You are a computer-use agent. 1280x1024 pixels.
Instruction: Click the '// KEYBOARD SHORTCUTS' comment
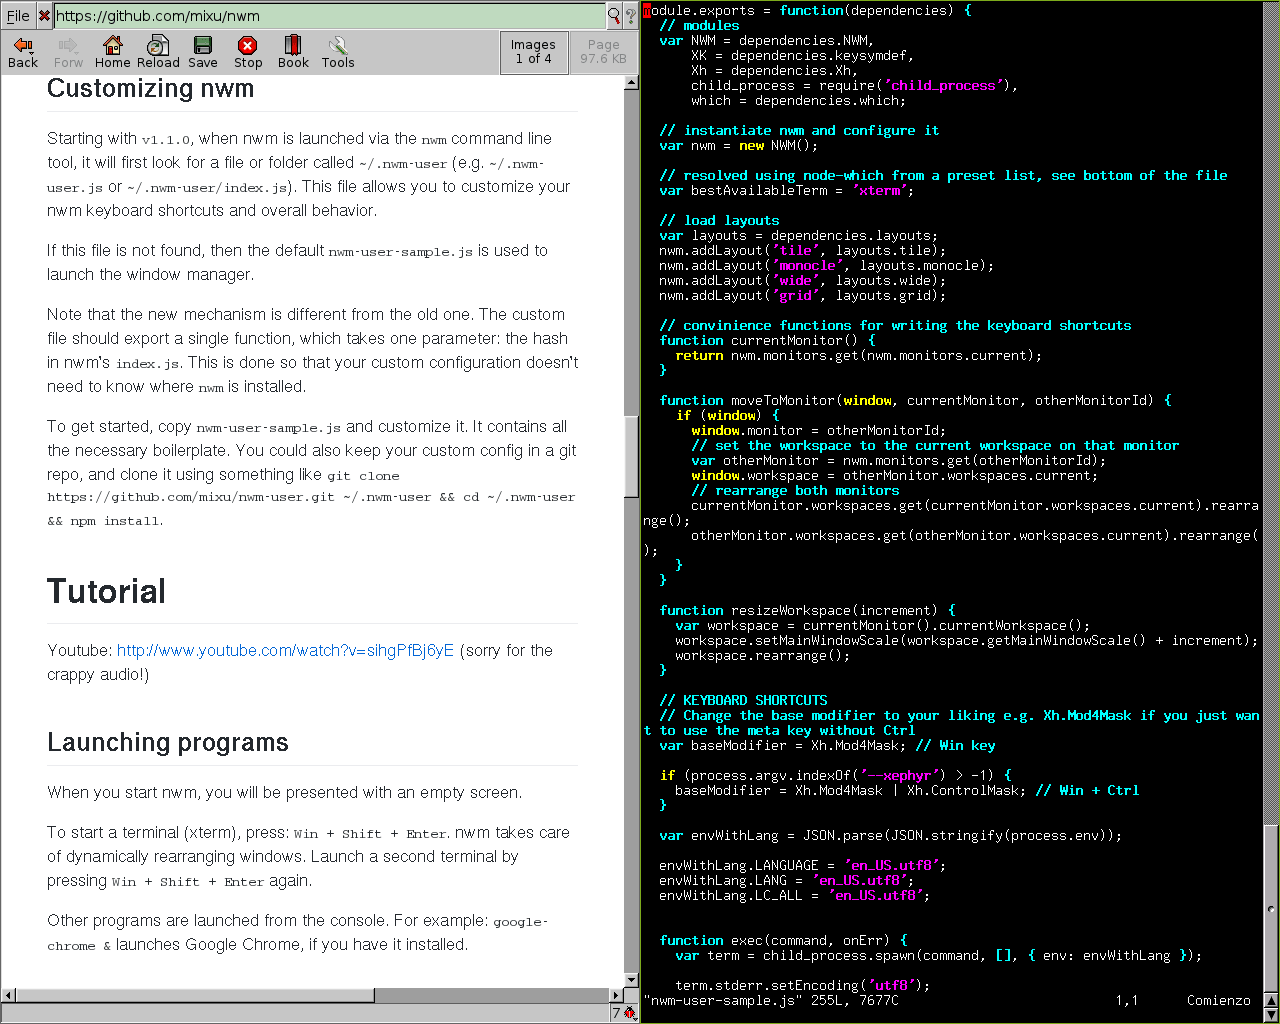tap(743, 701)
